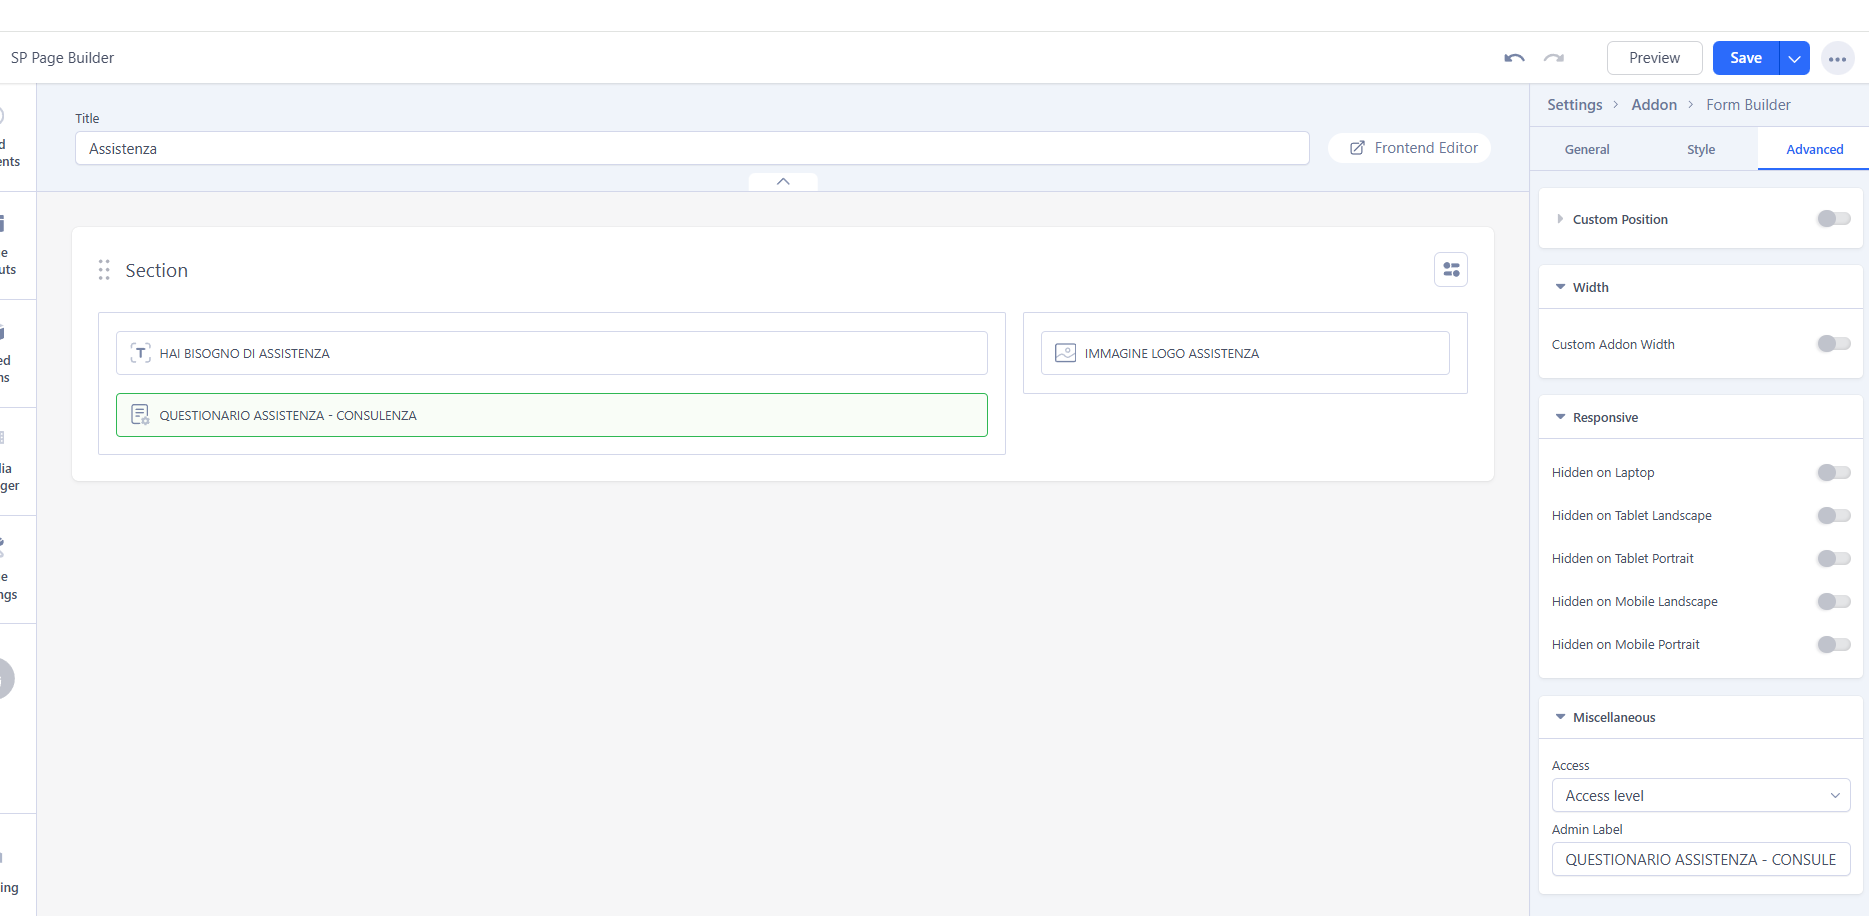
Task: Click the image icon for IMMAGINE LOGO ASSISTENZA
Action: pyautogui.click(x=1065, y=353)
